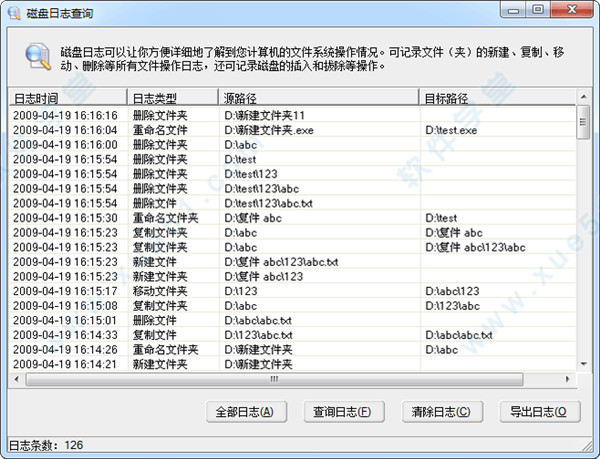Click target path D:\abc\123
The height and width of the screenshot is (459, 600).
point(452,291)
